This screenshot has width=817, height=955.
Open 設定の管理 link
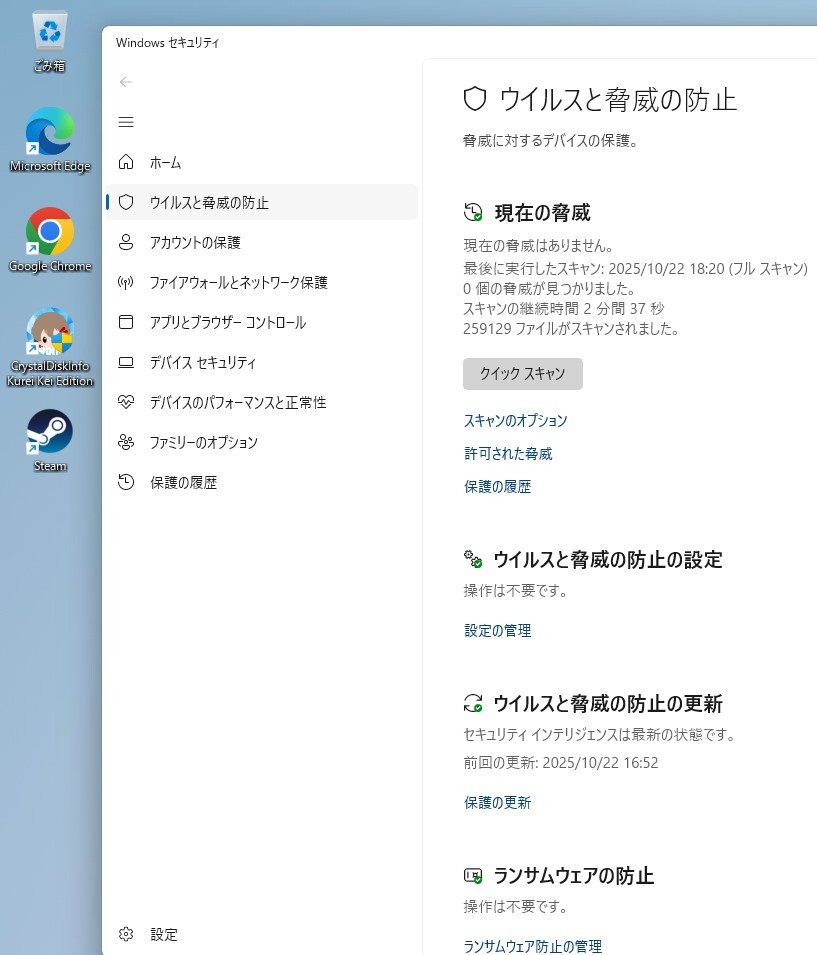coord(497,630)
